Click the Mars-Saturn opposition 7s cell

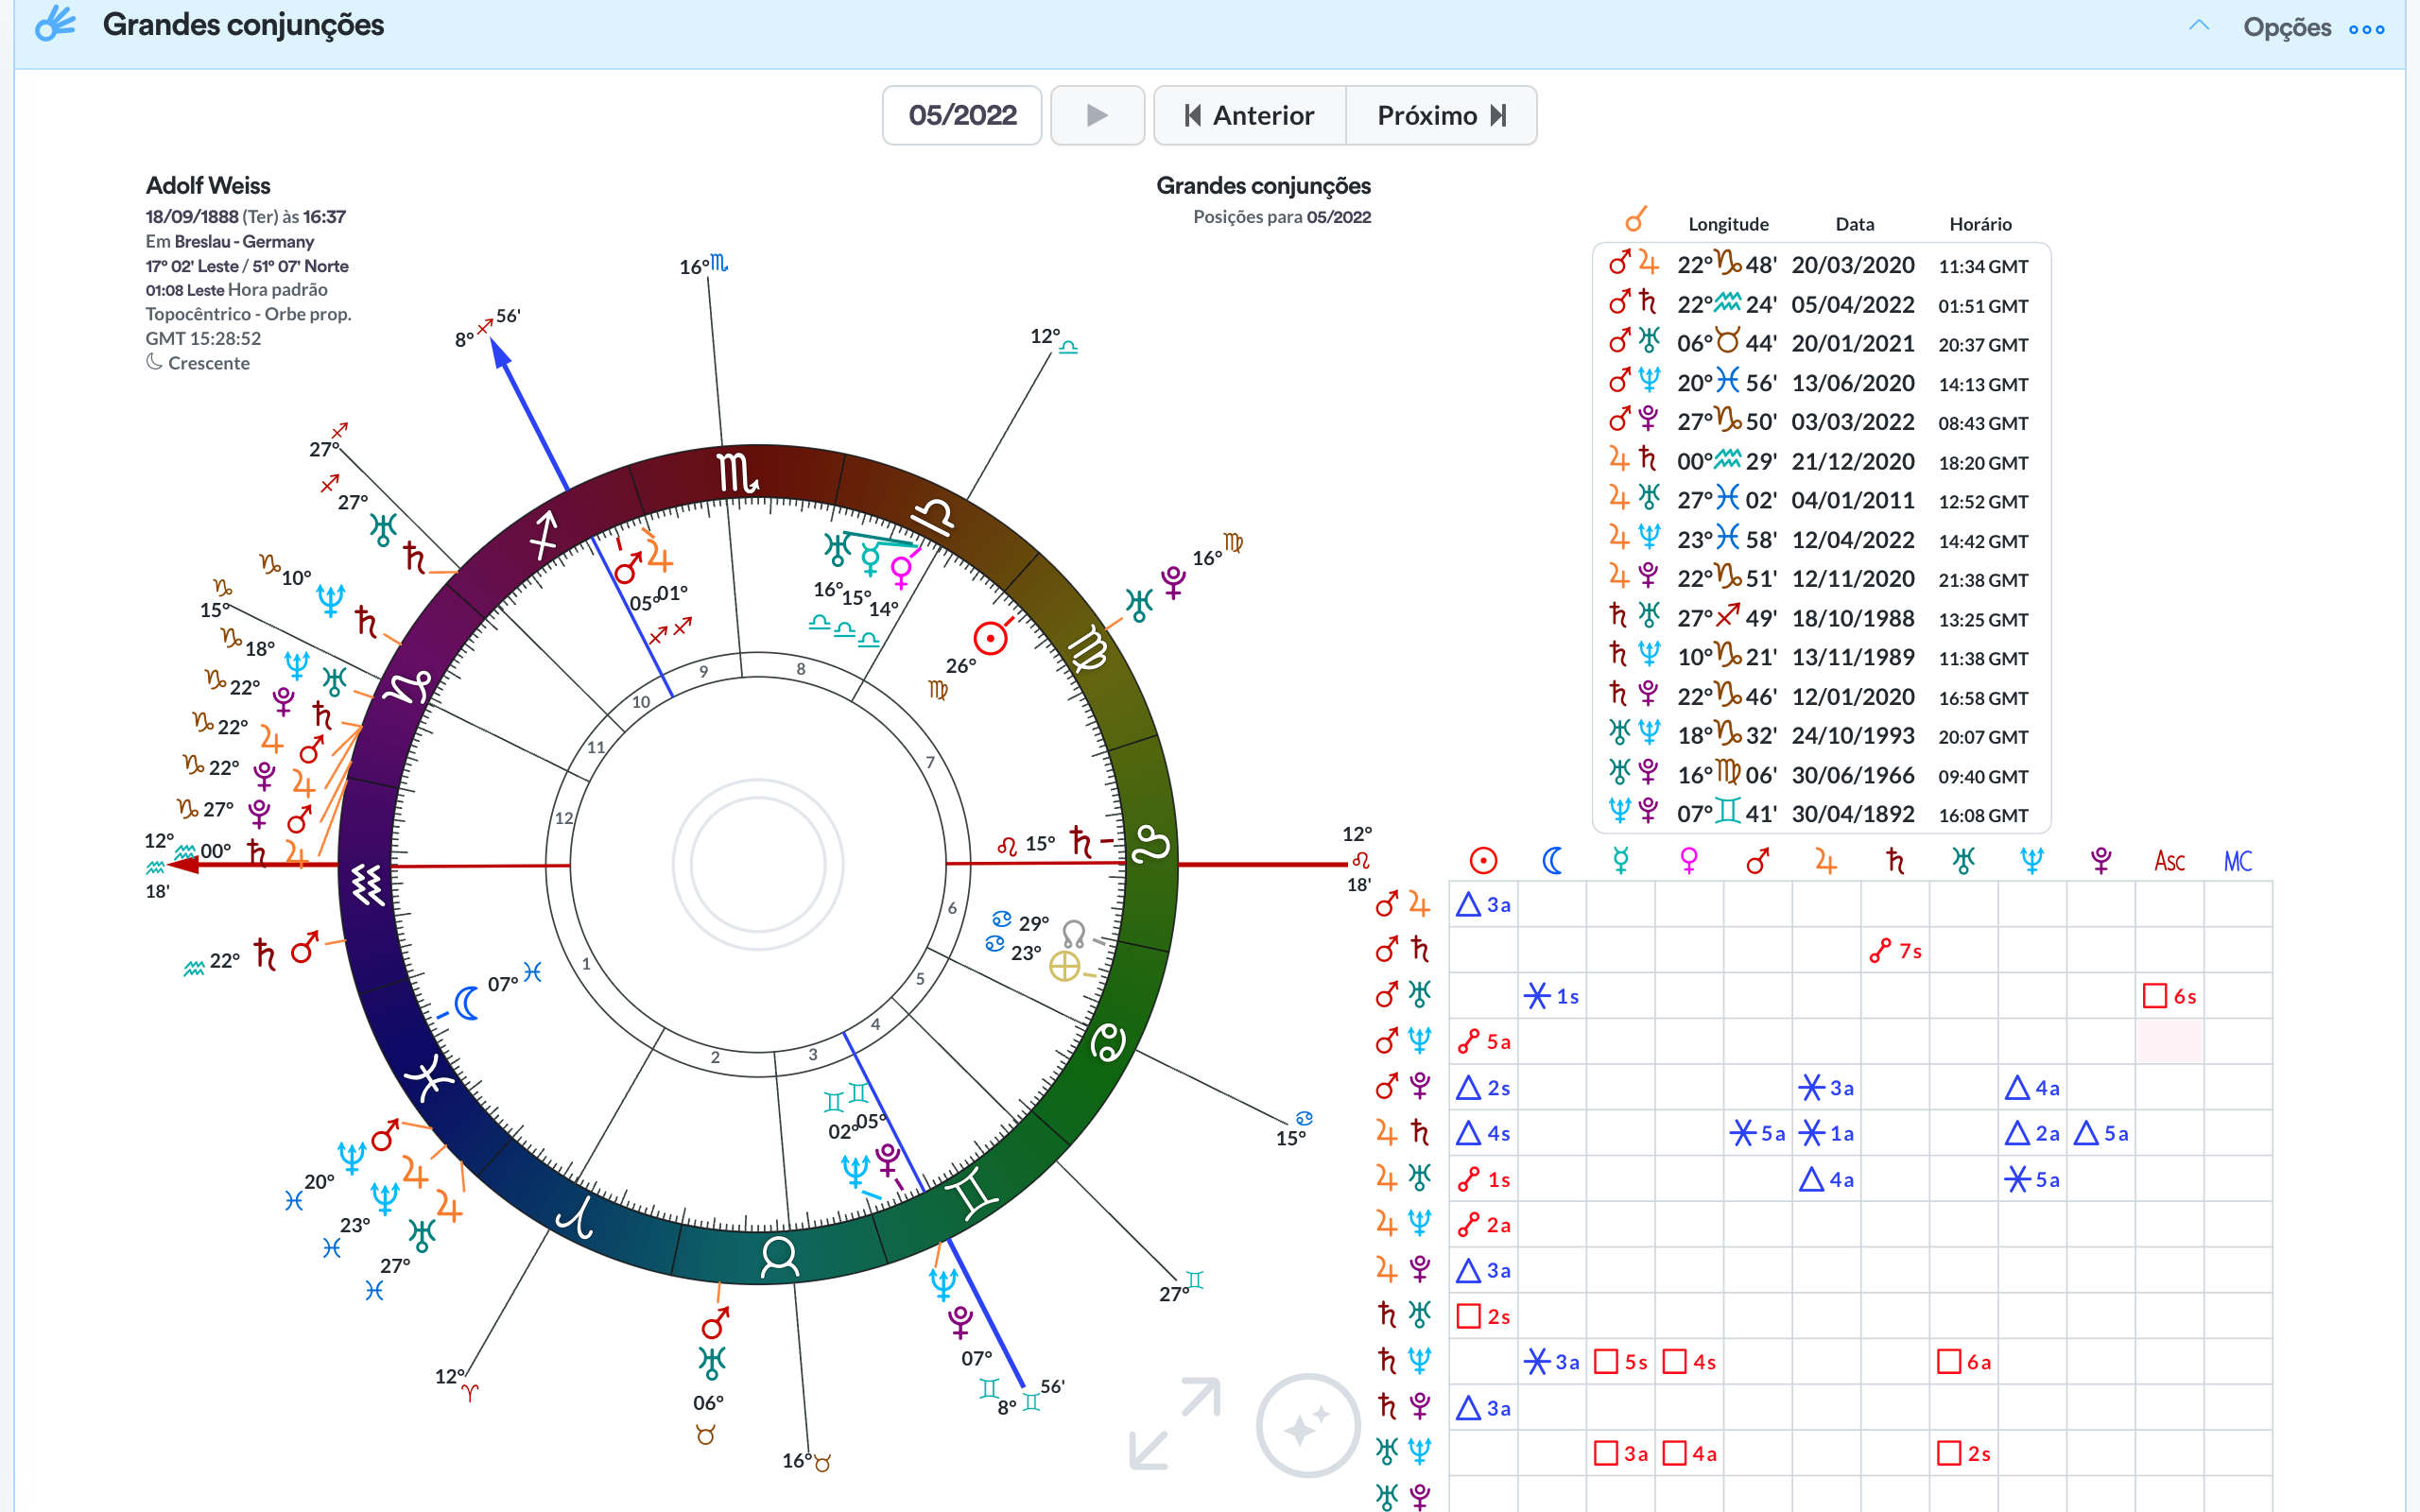pyautogui.click(x=1895, y=950)
